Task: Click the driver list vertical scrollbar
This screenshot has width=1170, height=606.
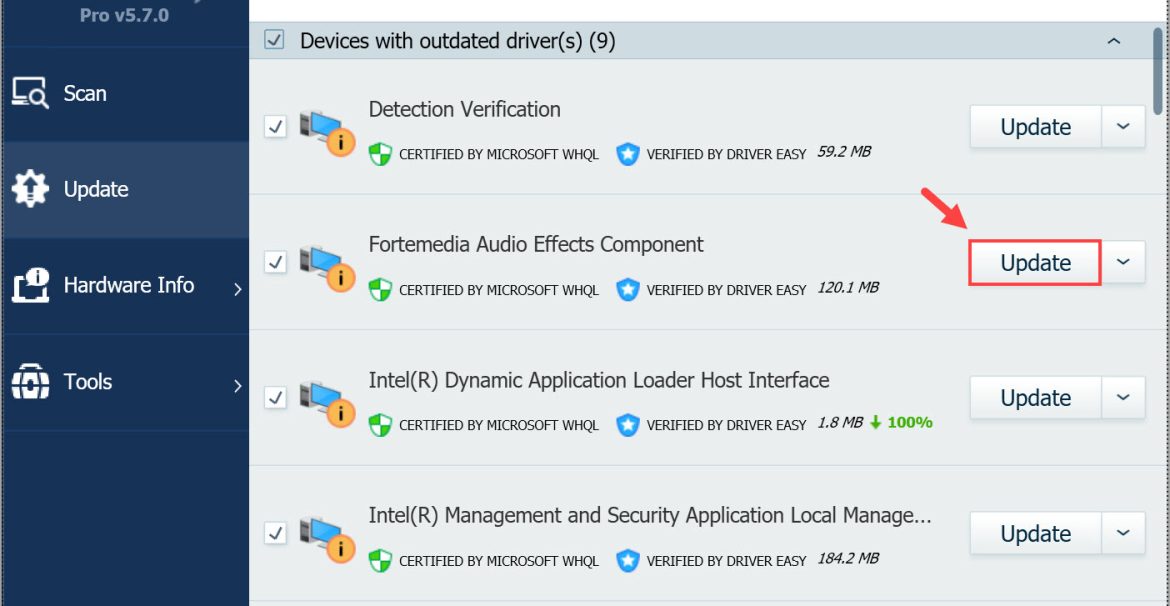Action: [x=1158, y=71]
